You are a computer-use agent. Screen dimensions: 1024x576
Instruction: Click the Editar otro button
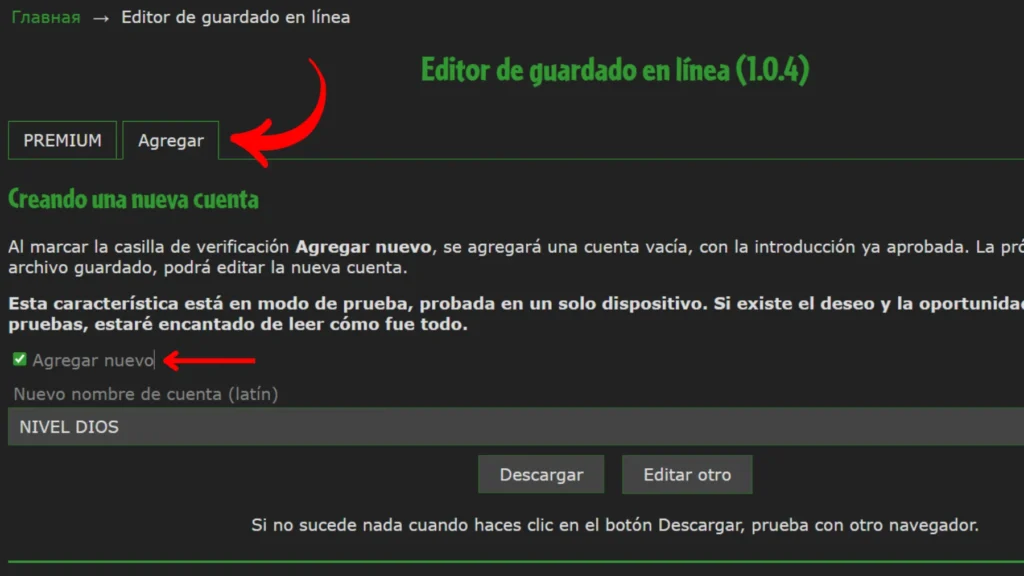[x=687, y=474]
